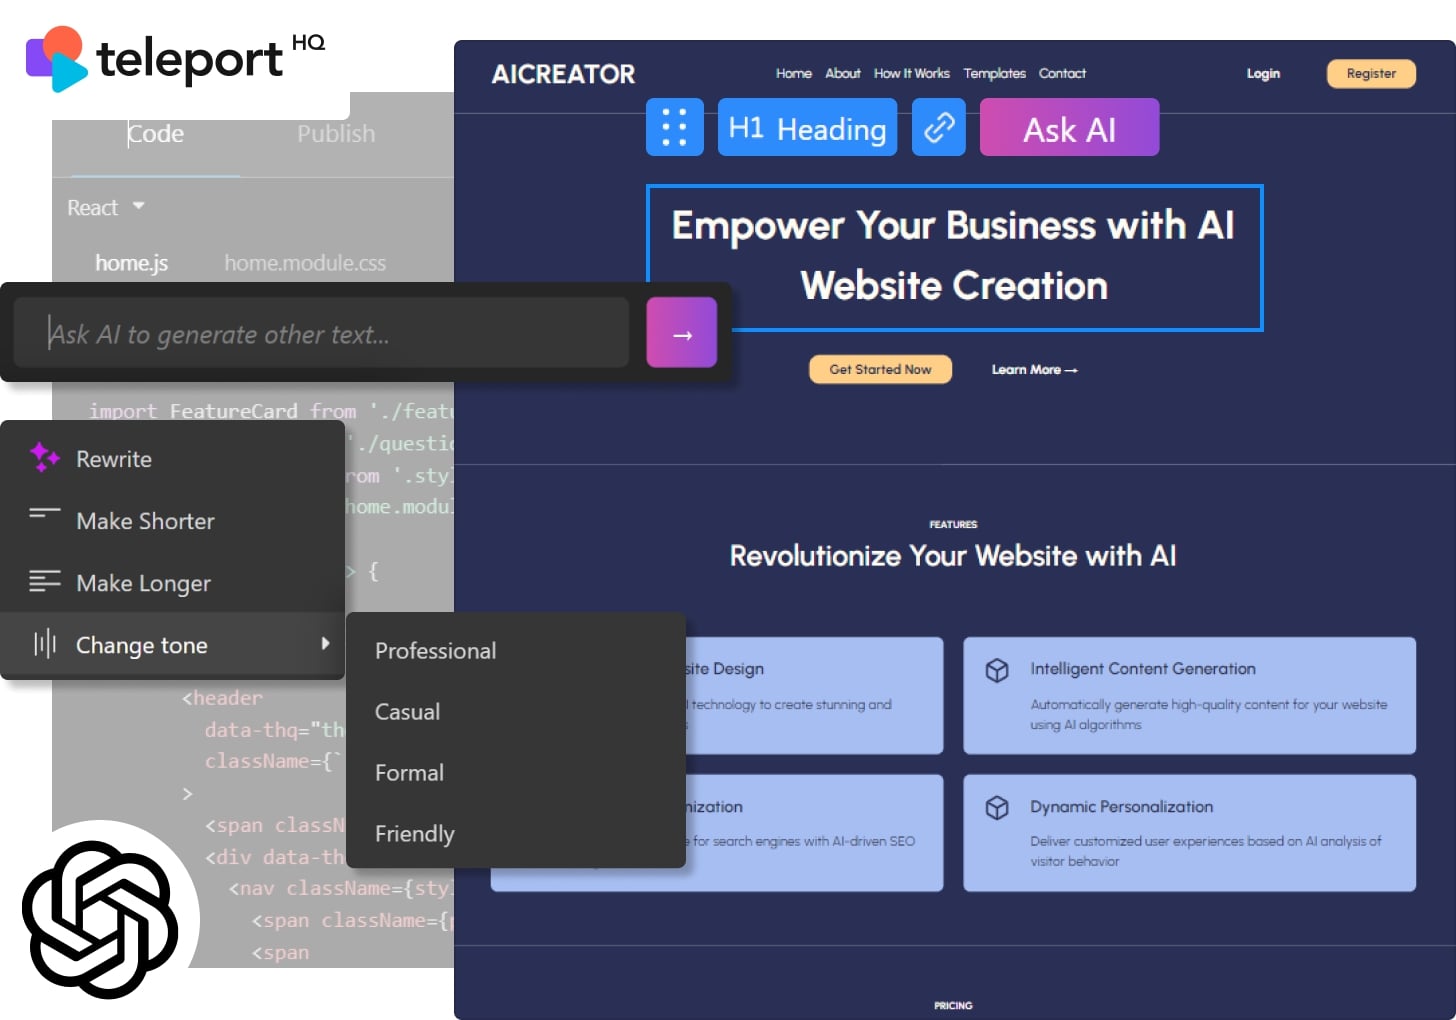The image size is (1456, 1020).
Task: Switch to the Publish tab
Action: (336, 134)
